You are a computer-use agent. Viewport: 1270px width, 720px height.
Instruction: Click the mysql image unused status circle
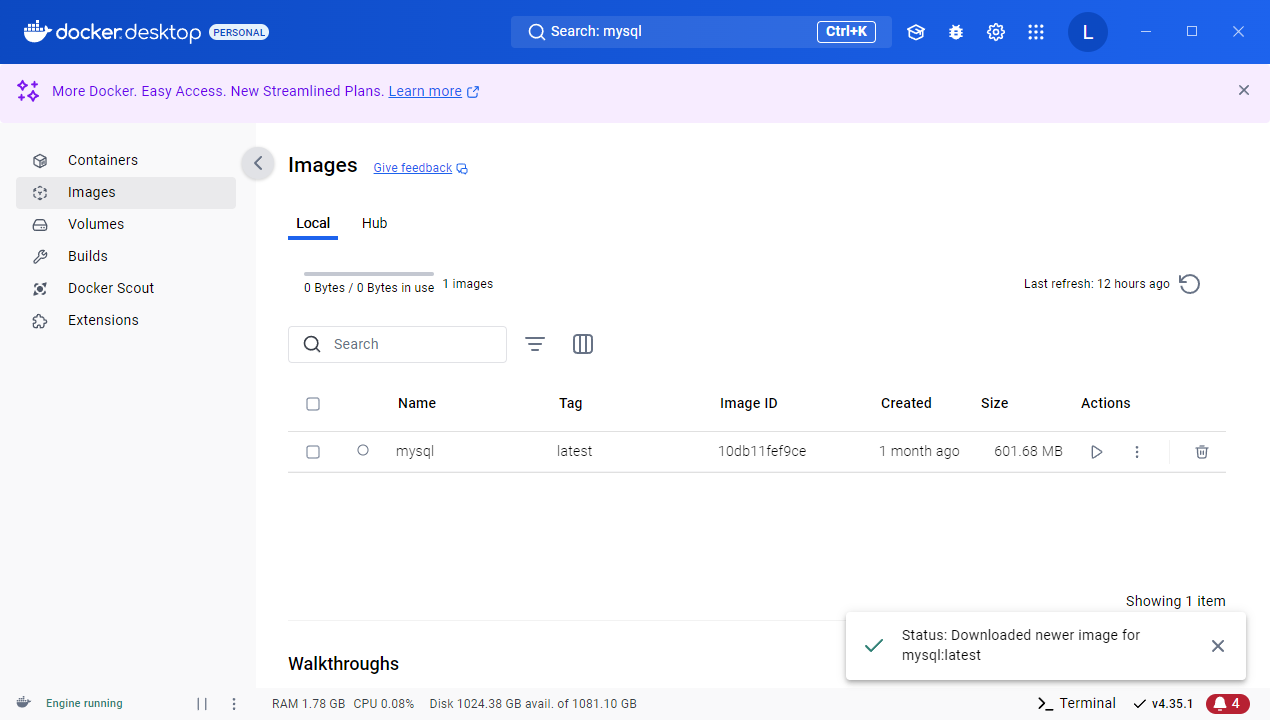363,451
